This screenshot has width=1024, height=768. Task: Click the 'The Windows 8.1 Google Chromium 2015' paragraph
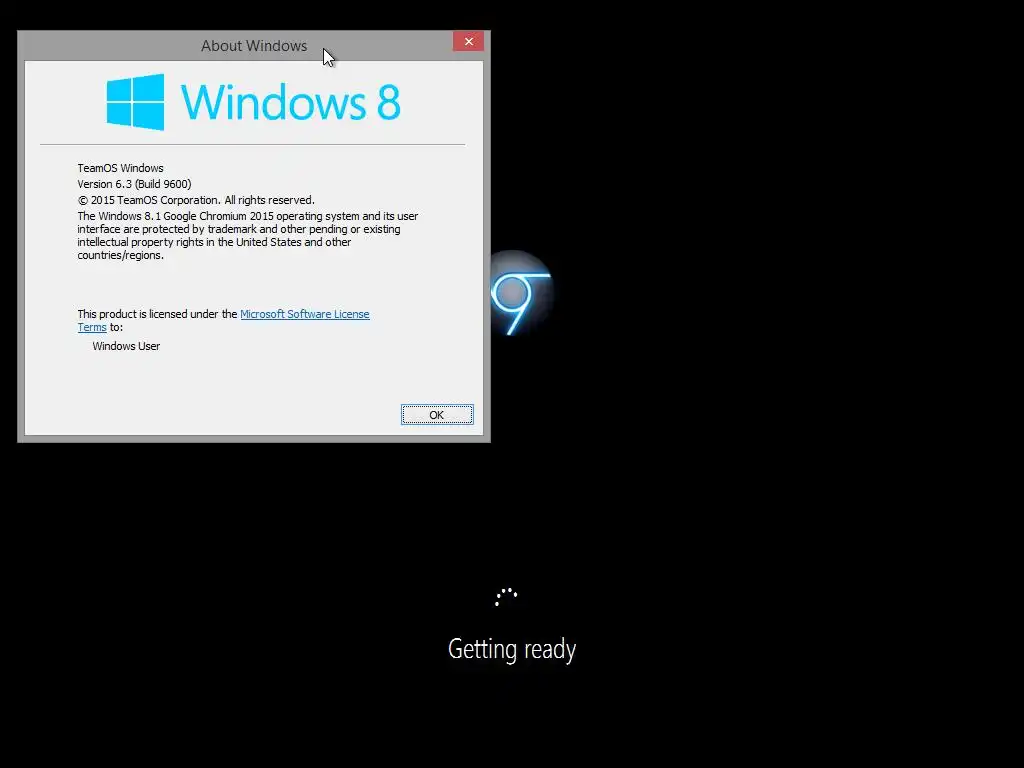tap(248, 235)
